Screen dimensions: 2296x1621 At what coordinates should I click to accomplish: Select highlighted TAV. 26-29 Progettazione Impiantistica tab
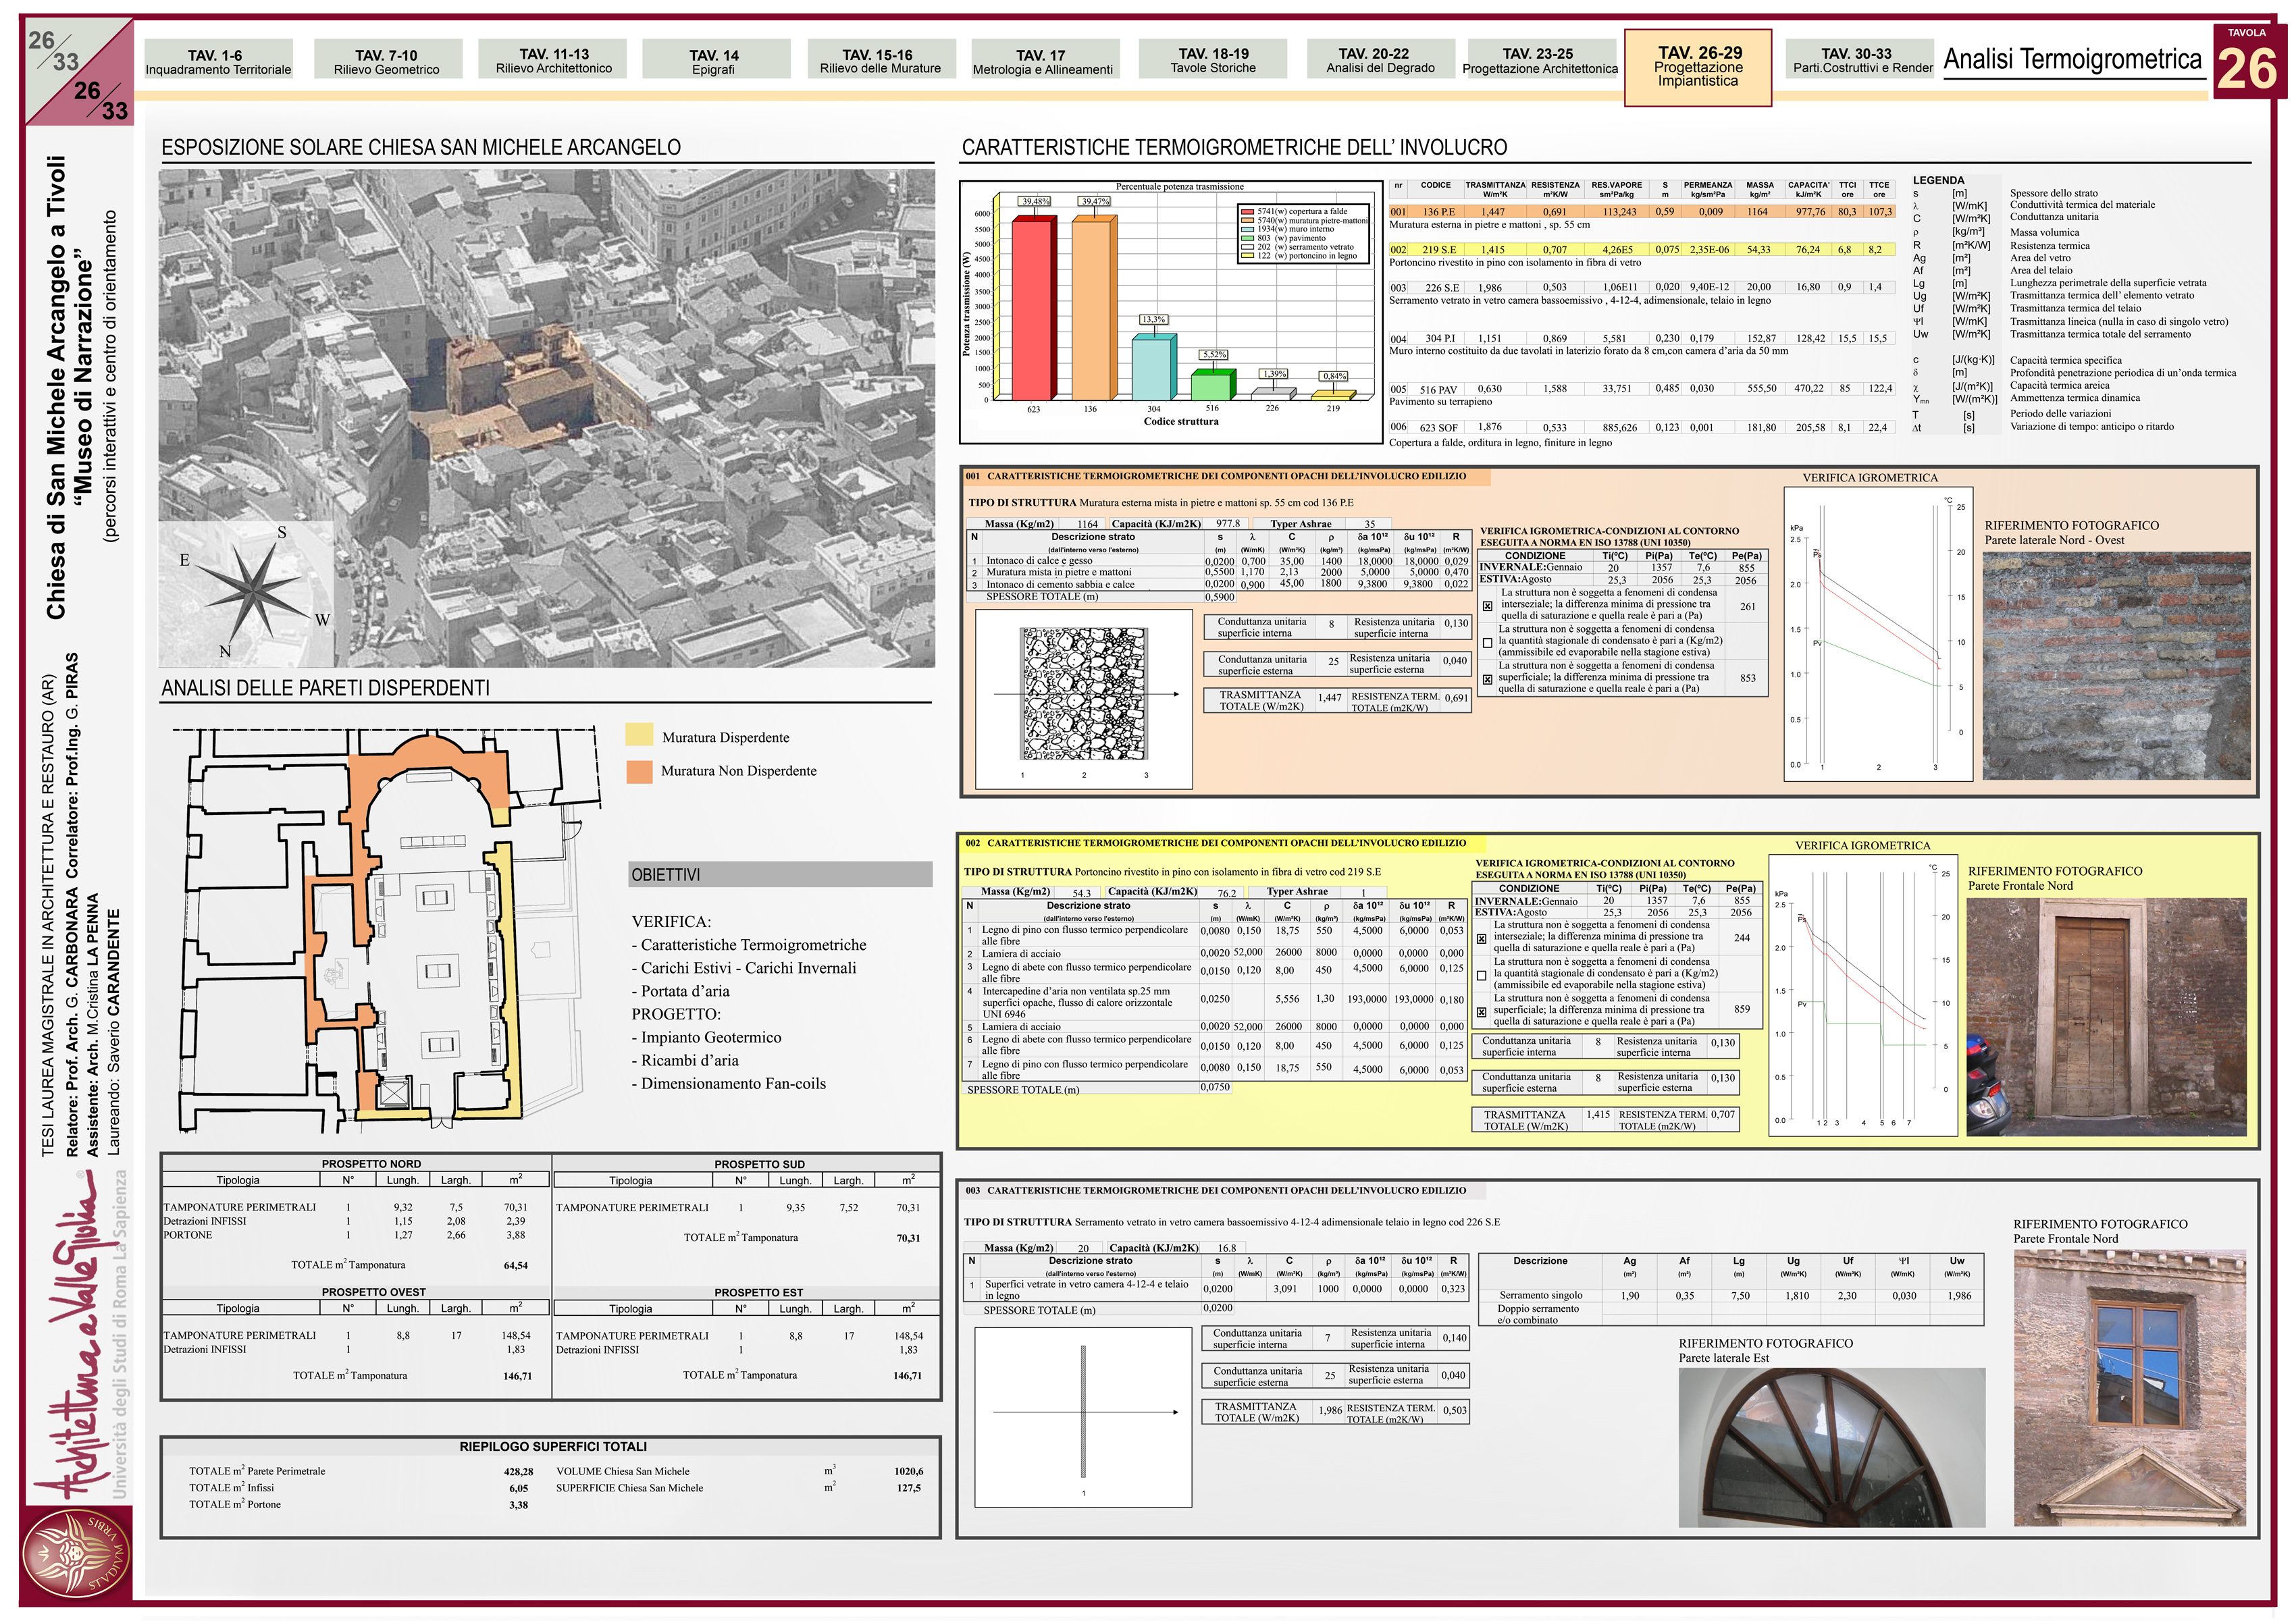coord(1698,67)
